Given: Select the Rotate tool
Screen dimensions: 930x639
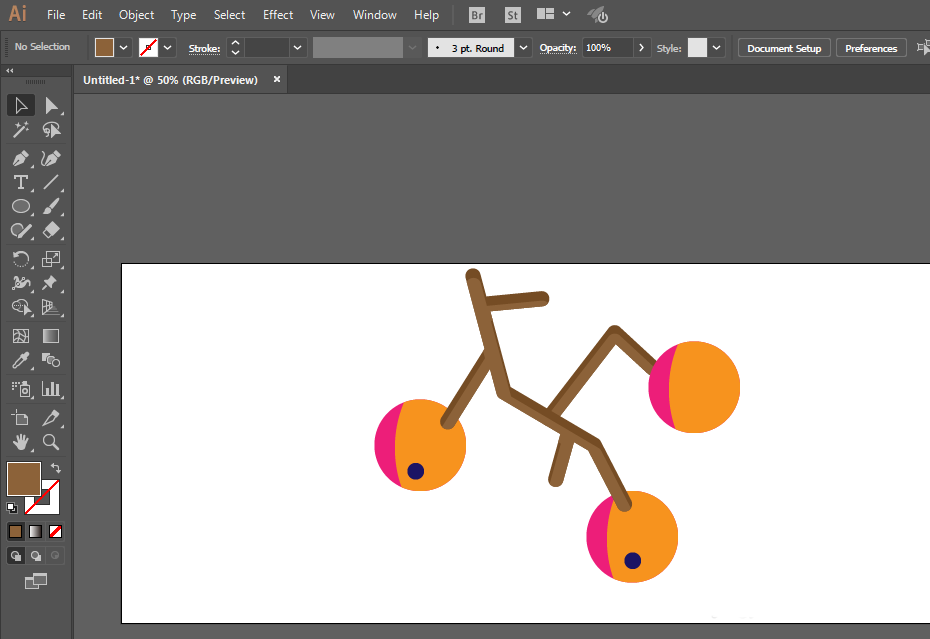Looking at the screenshot, I should coord(21,259).
